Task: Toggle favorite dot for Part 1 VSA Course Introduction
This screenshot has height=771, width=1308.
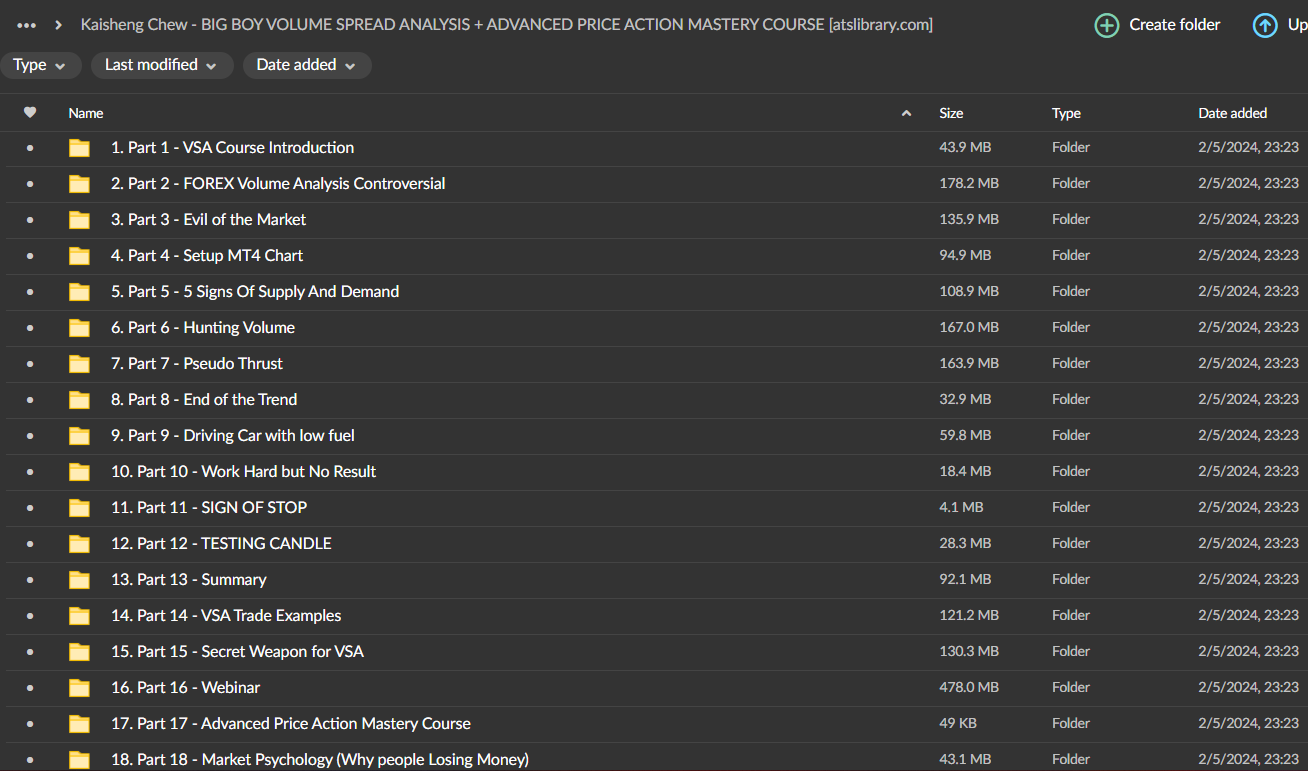Action: tap(30, 148)
